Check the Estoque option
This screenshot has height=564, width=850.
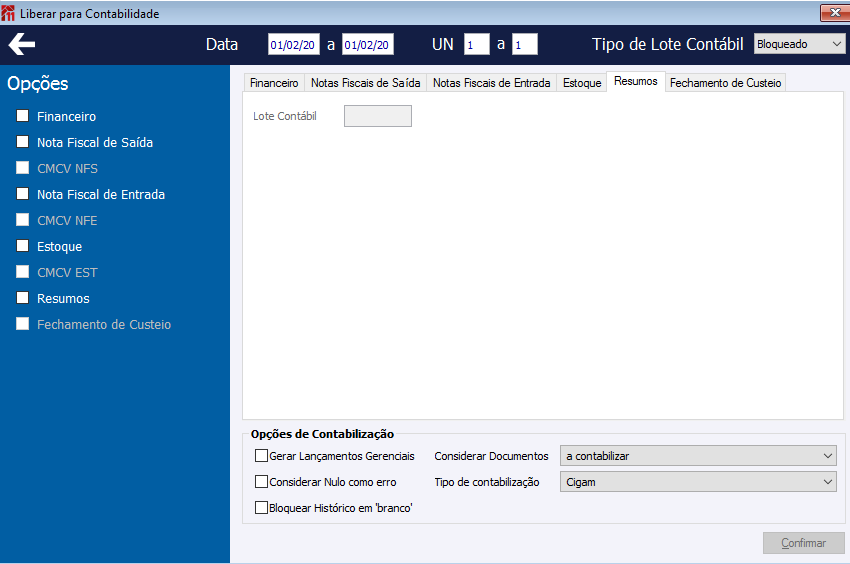[x=22, y=246]
